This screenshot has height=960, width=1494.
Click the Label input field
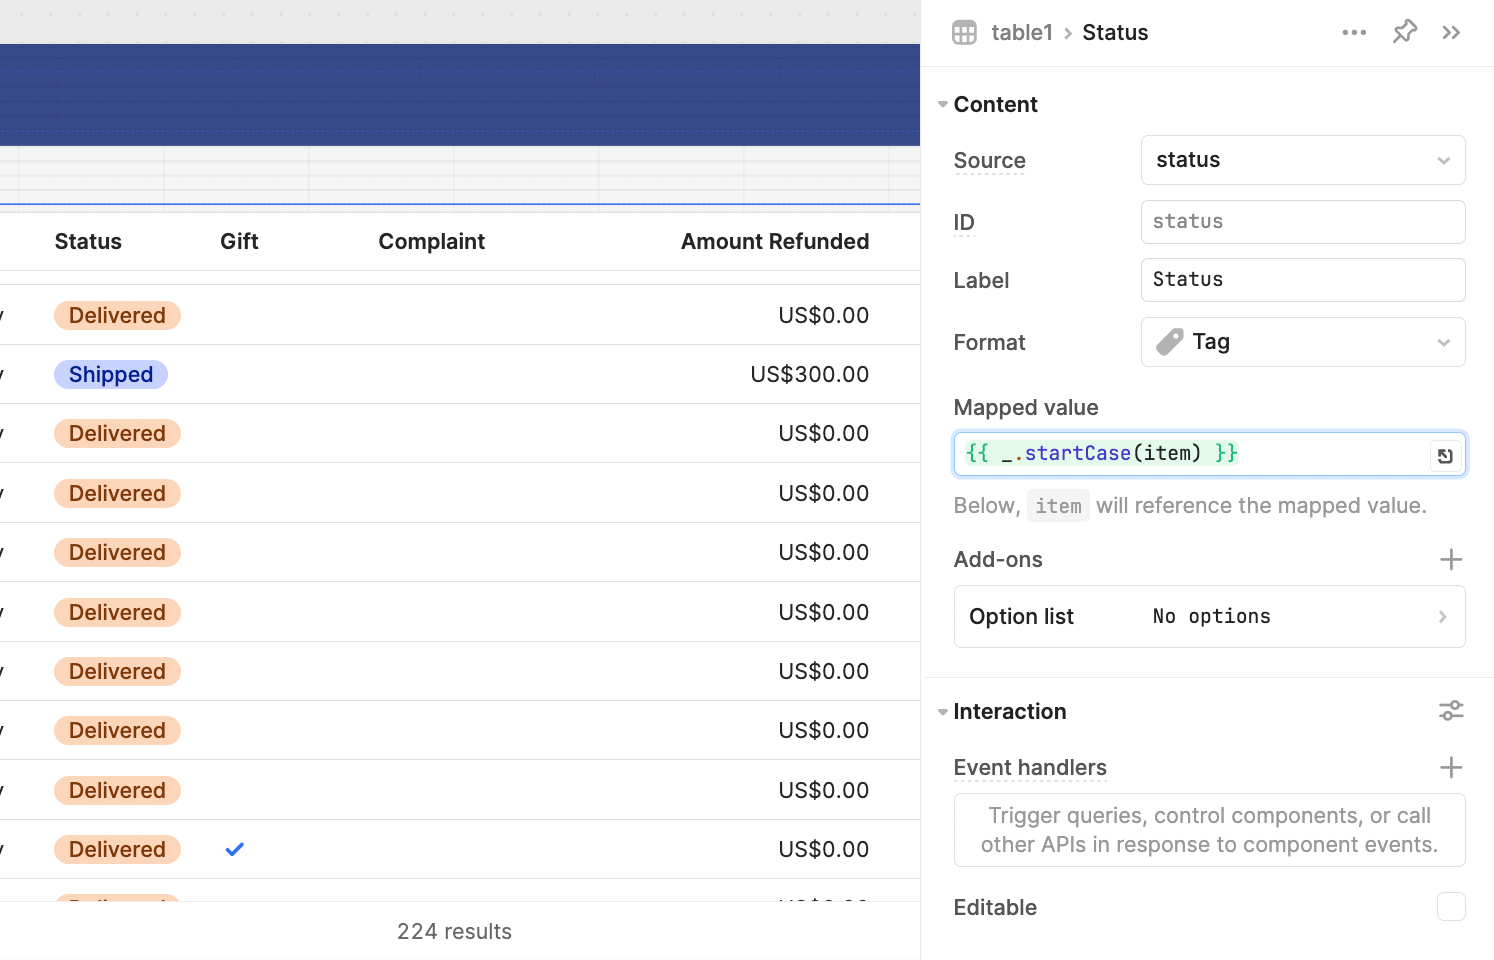point(1303,280)
